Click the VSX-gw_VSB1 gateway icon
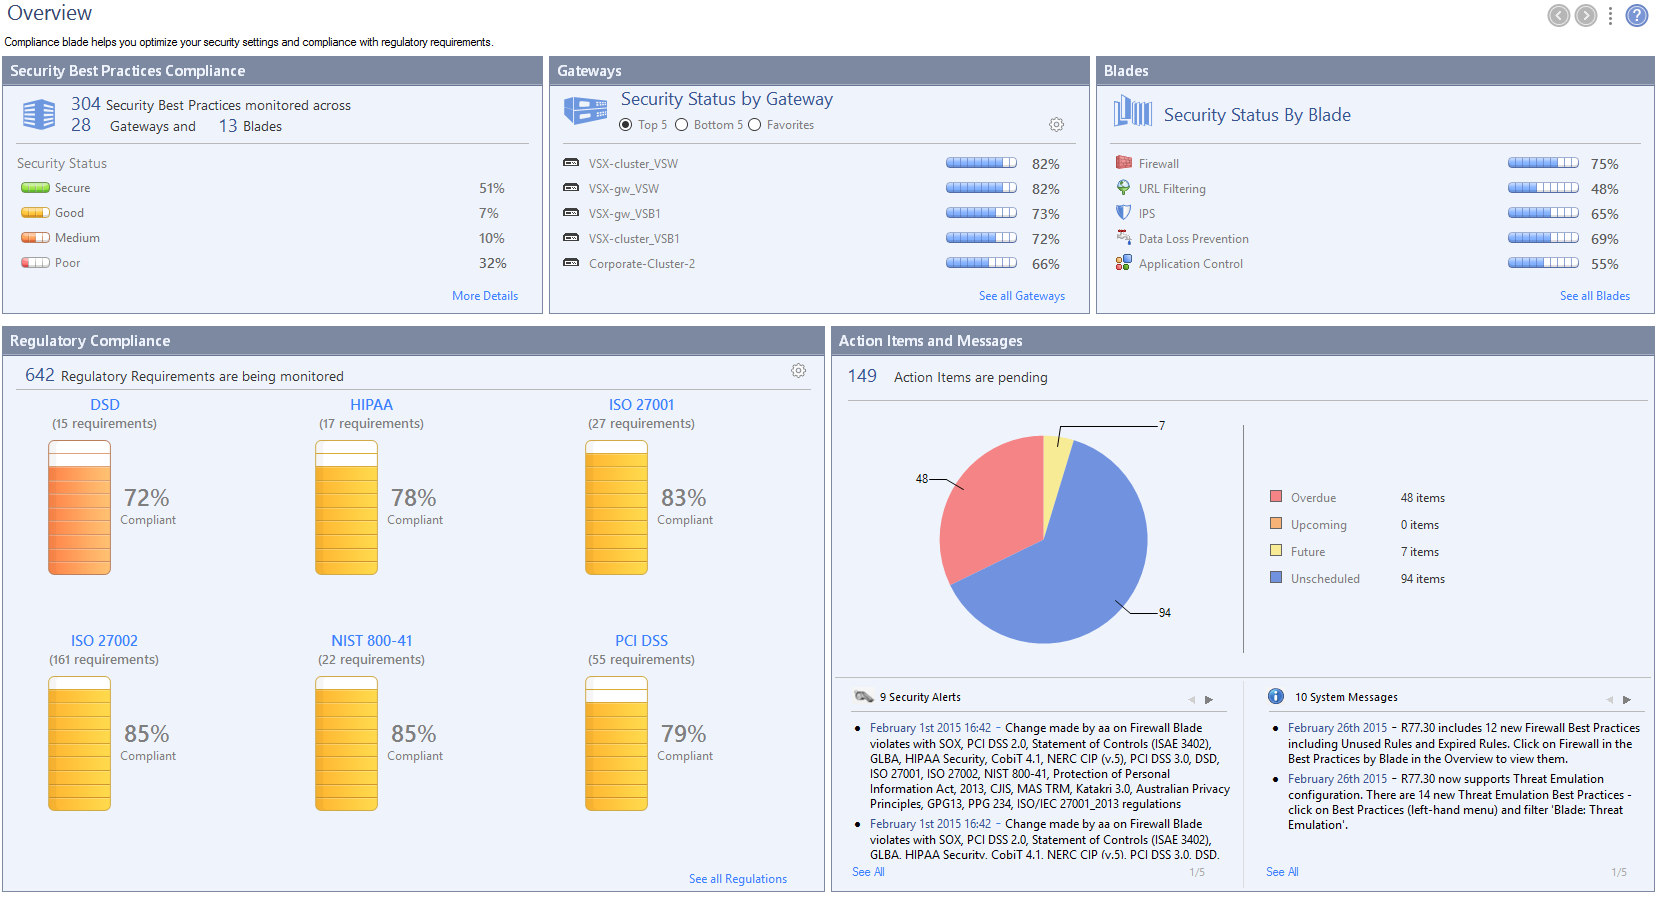The width and height of the screenshot is (1660, 898). click(571, 213)
